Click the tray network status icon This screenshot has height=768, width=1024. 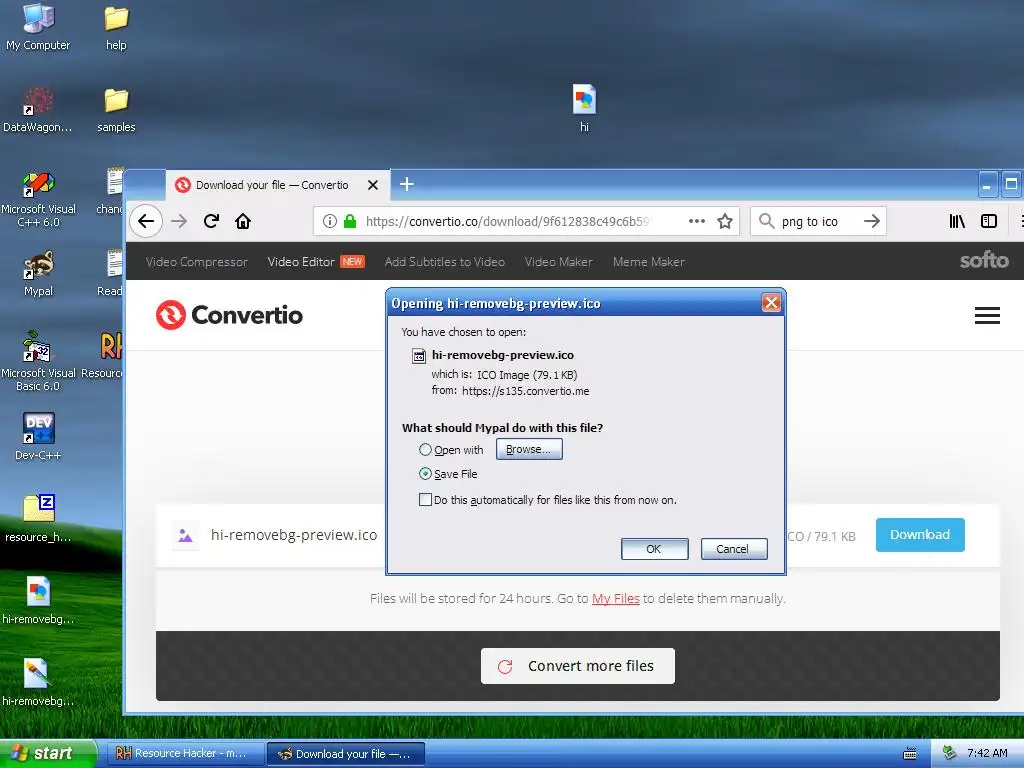(950, 754)
